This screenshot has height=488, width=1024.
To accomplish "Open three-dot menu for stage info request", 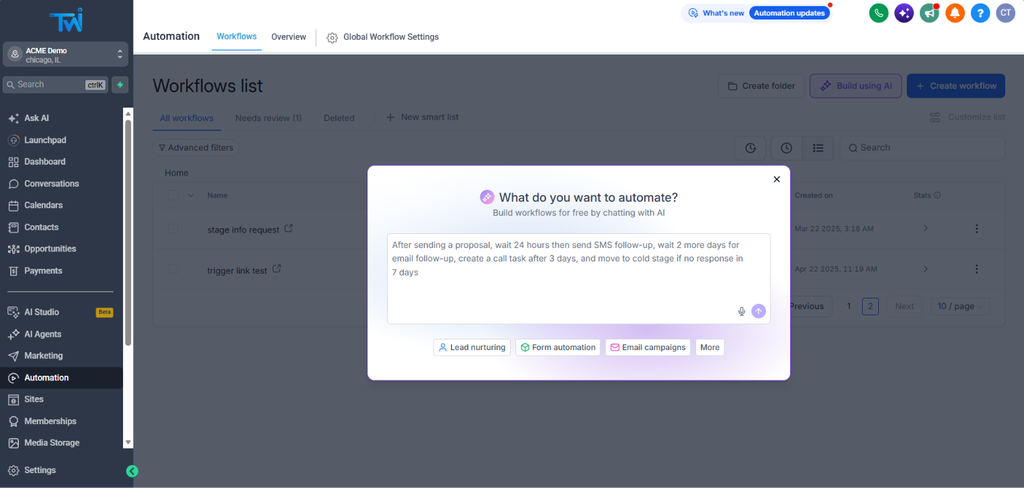I will click(x=977, y=229).
